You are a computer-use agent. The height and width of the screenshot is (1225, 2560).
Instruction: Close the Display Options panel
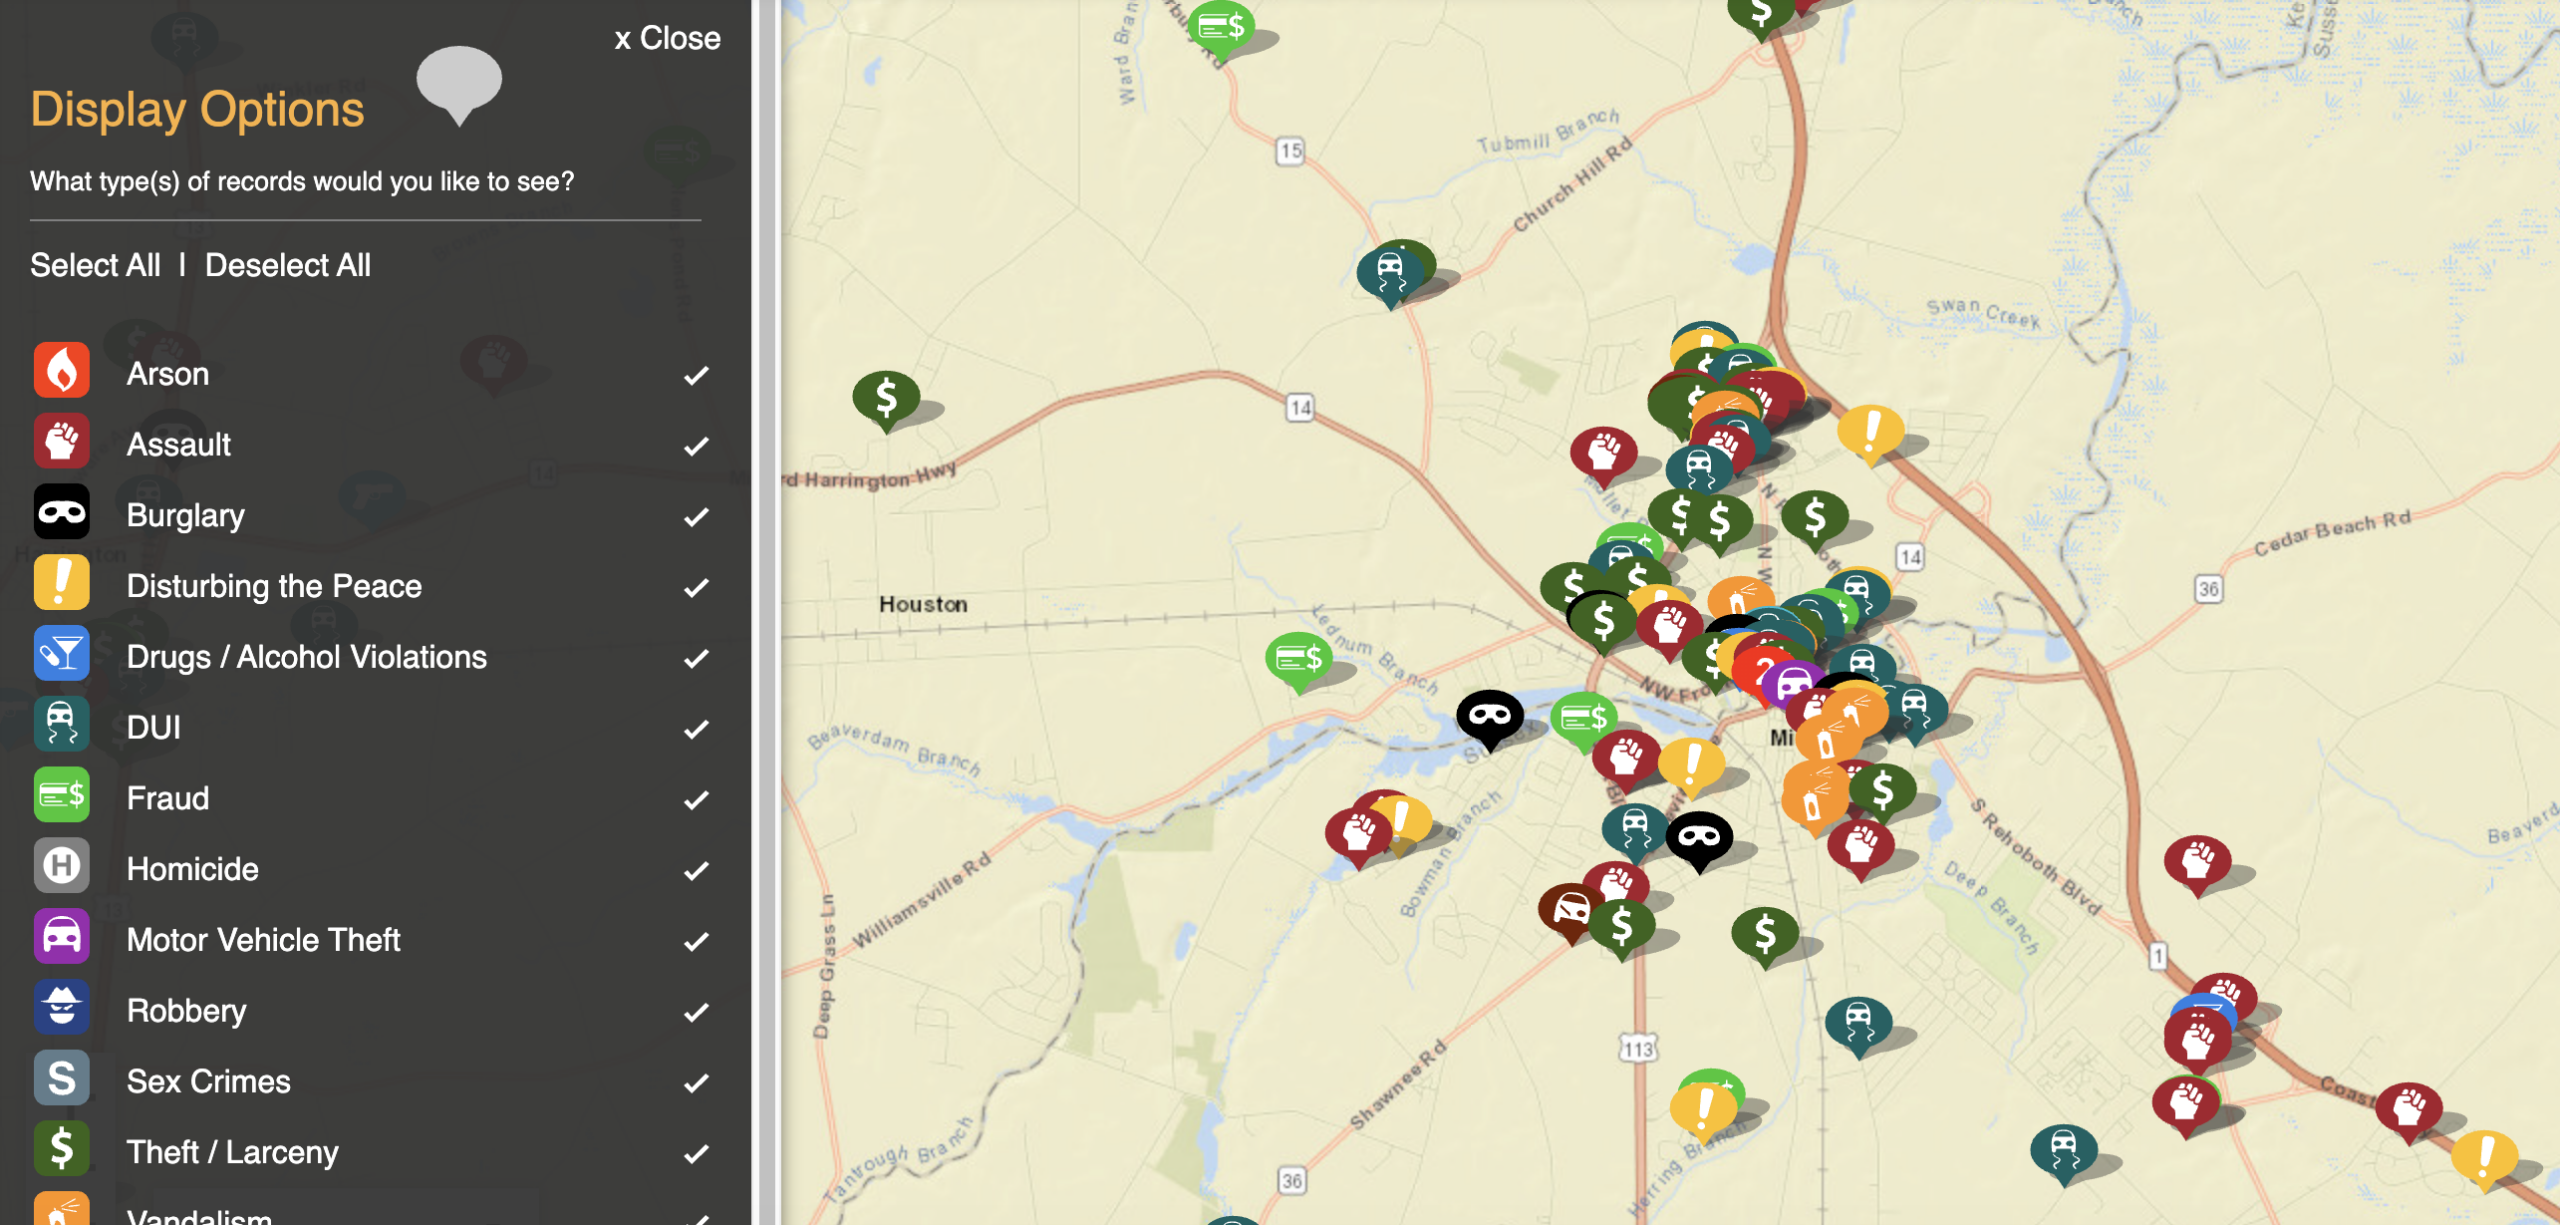tap(667, 38)
